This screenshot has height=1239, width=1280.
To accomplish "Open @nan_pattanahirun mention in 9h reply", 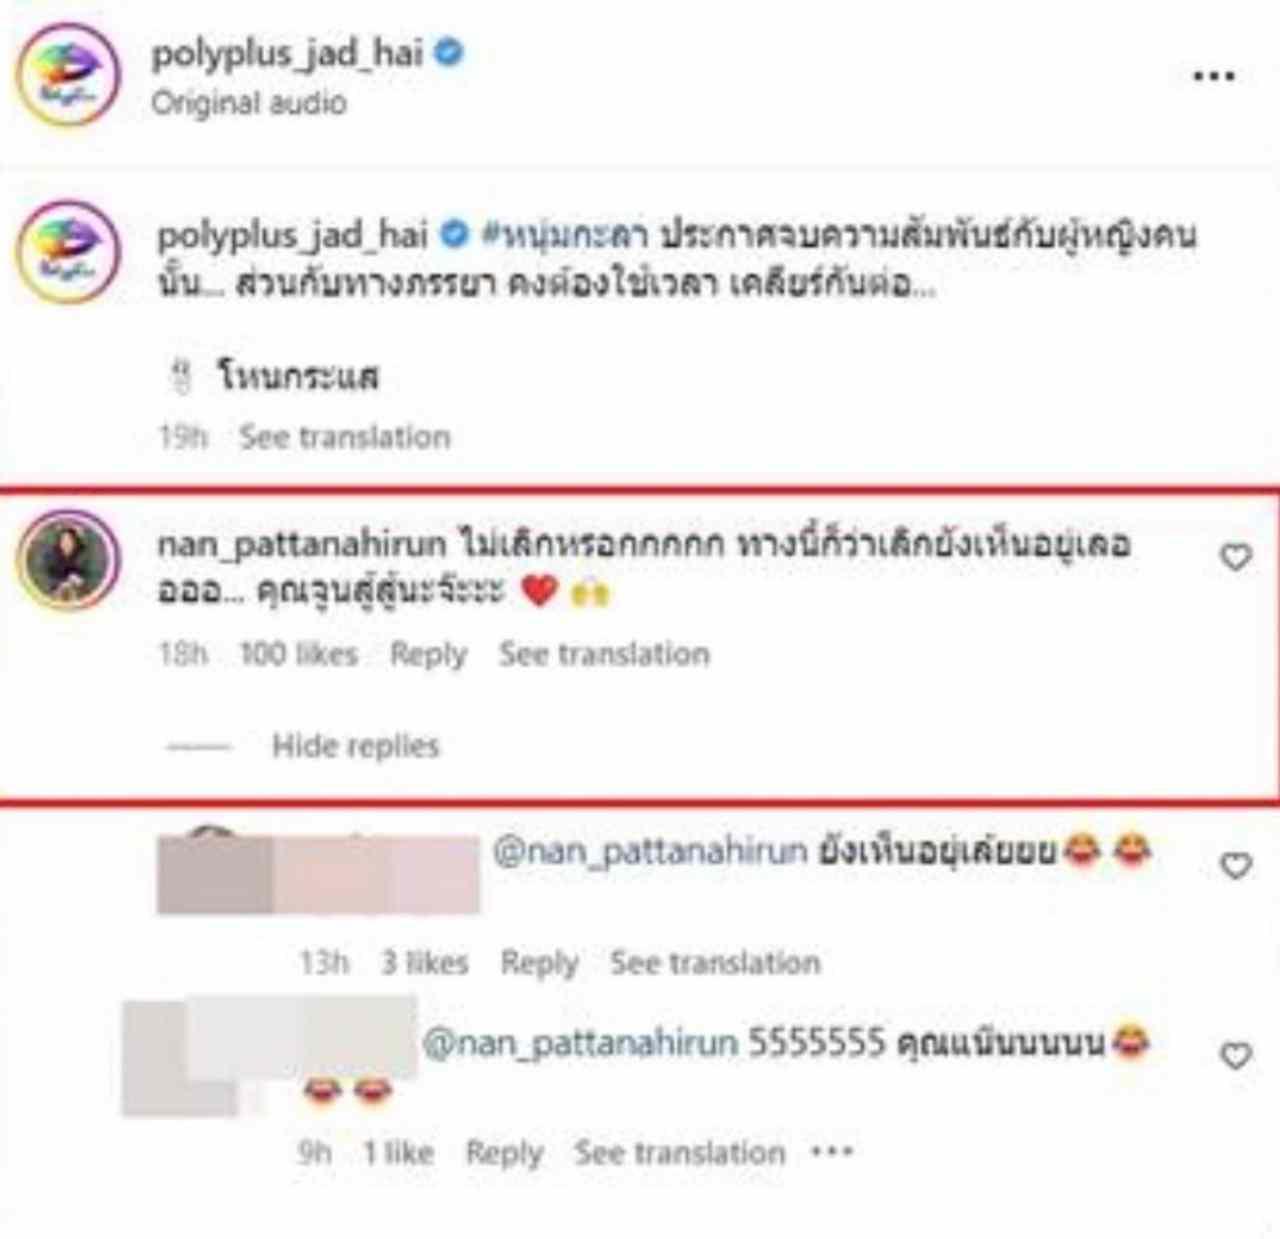I will tap(580, 1043).
